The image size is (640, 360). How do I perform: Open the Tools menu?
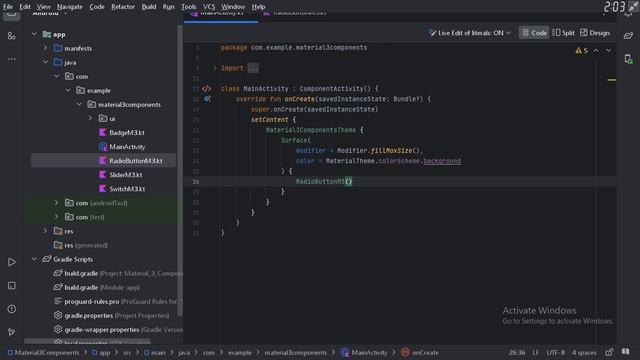(x=189, y=7)
